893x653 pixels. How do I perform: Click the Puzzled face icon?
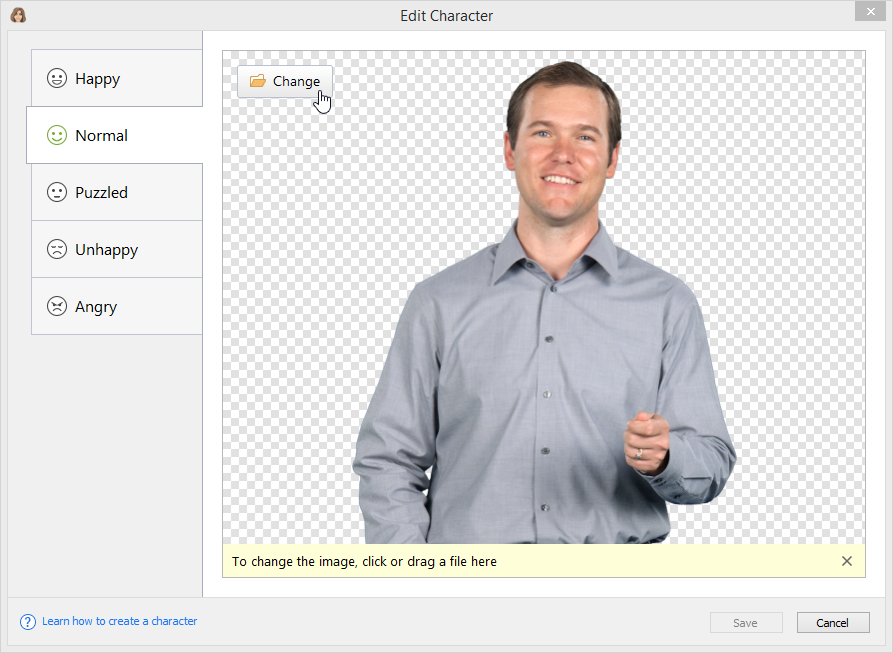click(57, 192)
